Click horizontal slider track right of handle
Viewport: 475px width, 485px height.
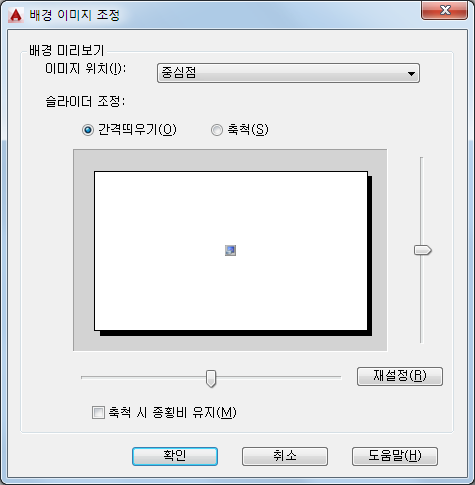(278, 377)
